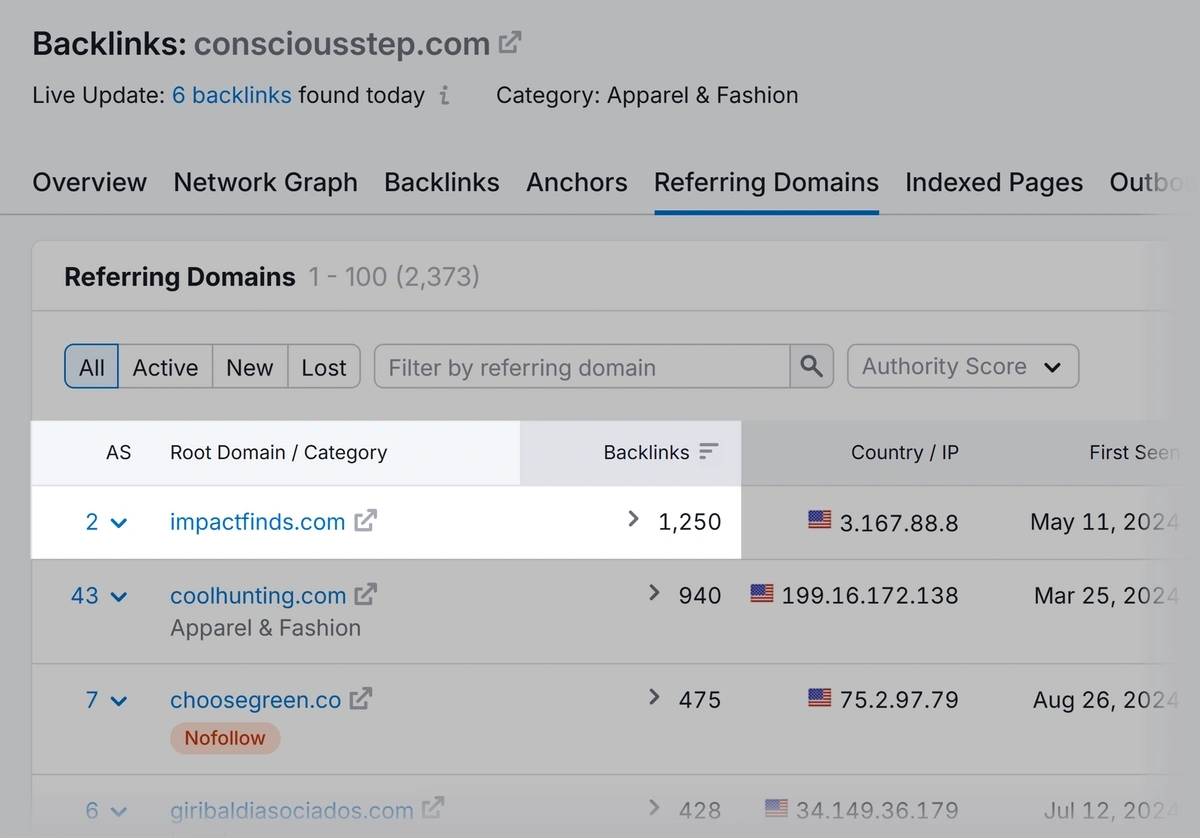Open the Authority Score dropdown
1200x838 pixels.
coord(963,366)
